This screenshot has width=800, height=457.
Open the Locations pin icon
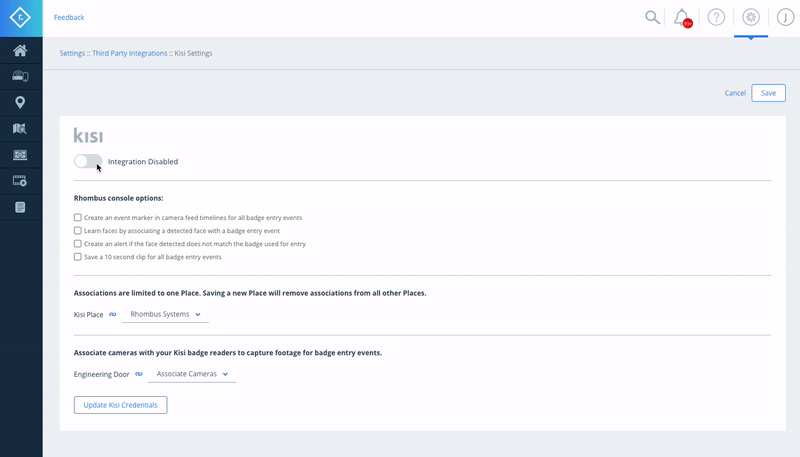[x=20, y=103]
